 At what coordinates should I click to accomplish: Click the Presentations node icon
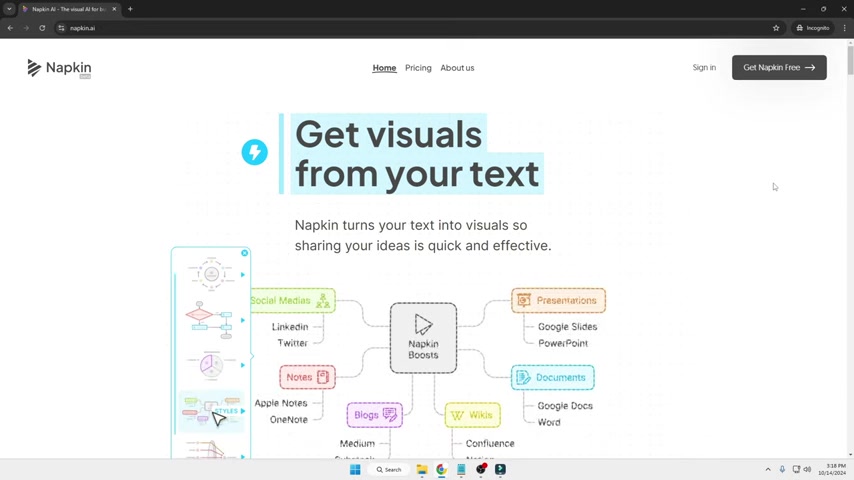coord(524,300)
